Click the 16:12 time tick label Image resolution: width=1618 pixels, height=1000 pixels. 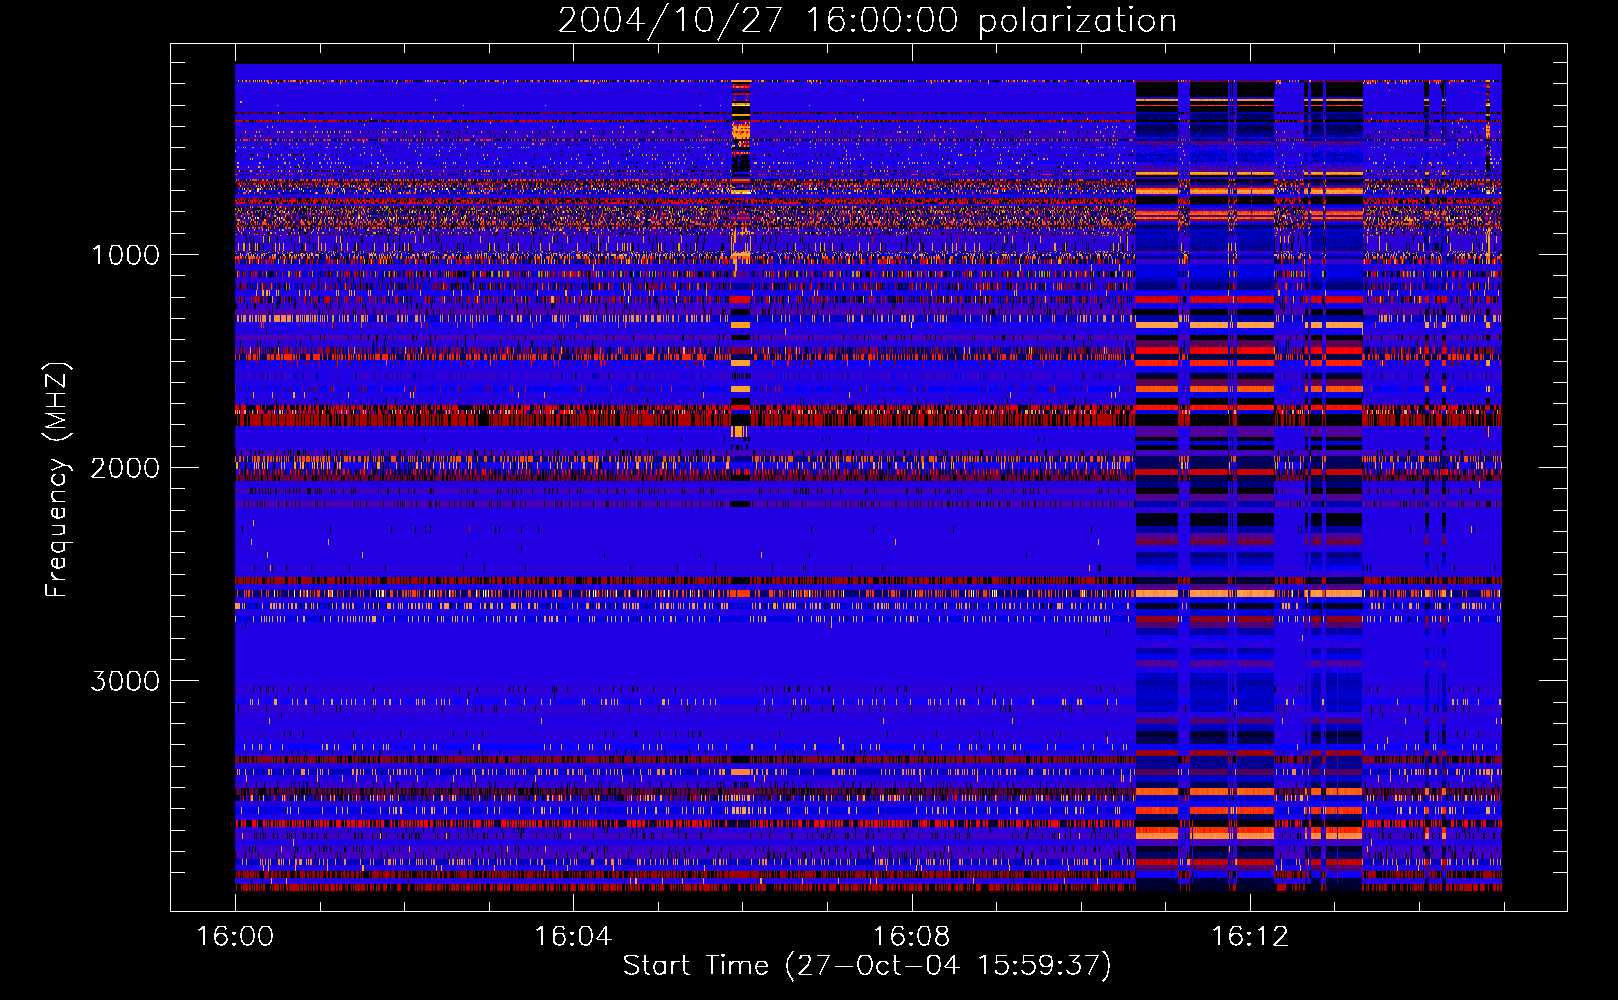coord(1250,937)
